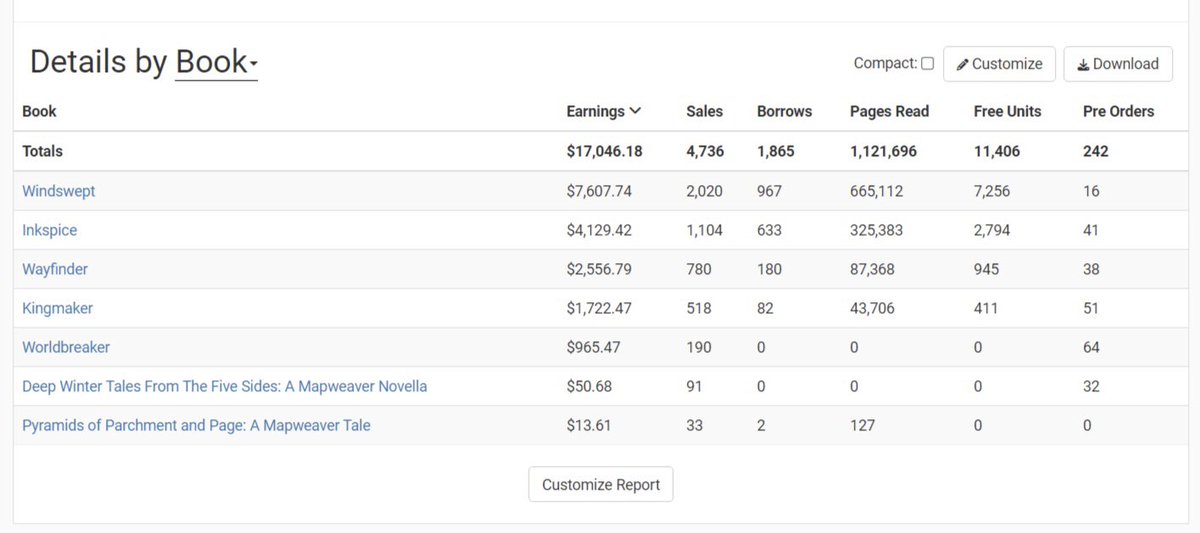This screenshot has height=533, width=1200.
Task: Sort by the Free Units column header
Action: click(x=1007, y=111)
